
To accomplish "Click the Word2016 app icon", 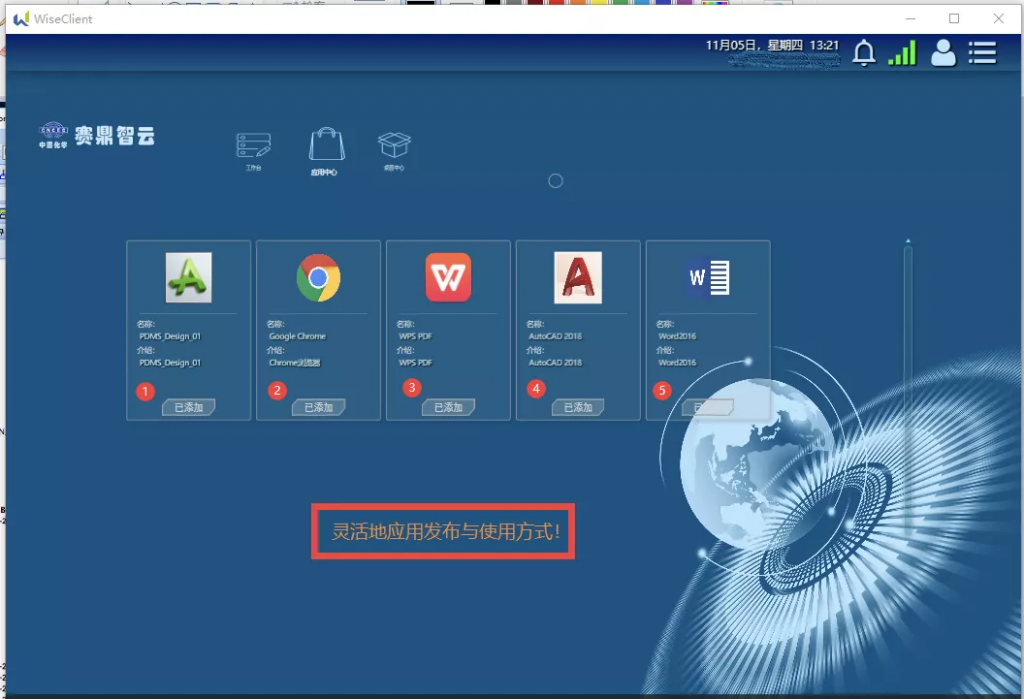I will pyautogui.click(x=709, y=278).
